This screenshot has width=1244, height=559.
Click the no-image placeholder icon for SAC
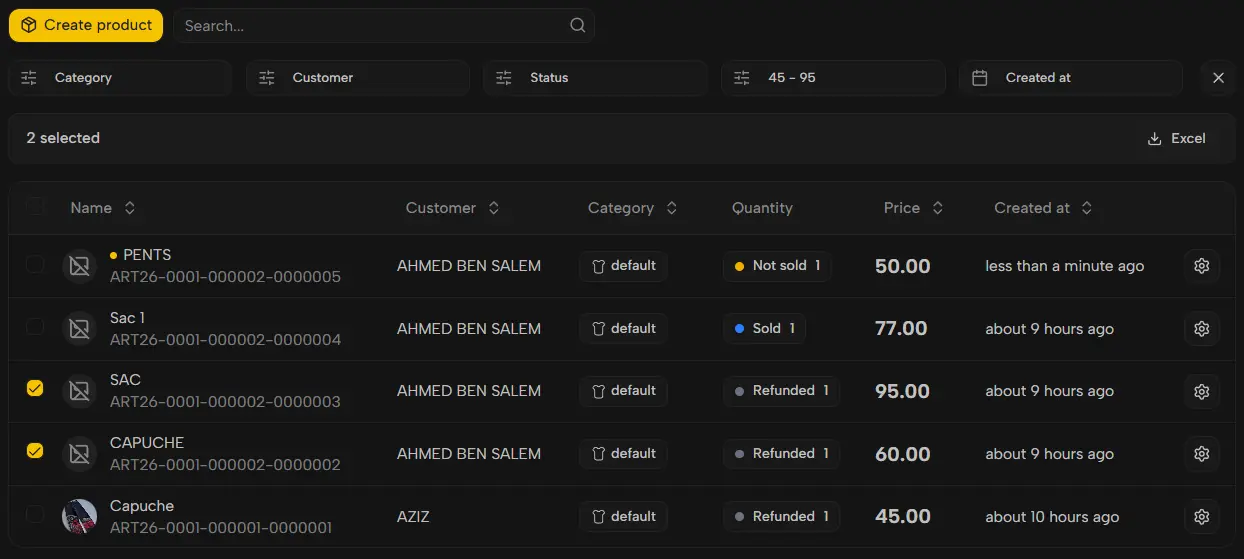[x=79, y=391]
